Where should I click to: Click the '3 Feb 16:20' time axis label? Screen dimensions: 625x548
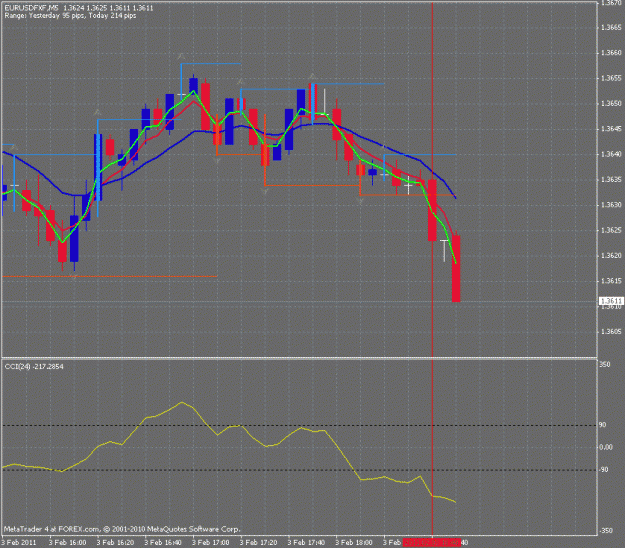click(x=115, y=542)
